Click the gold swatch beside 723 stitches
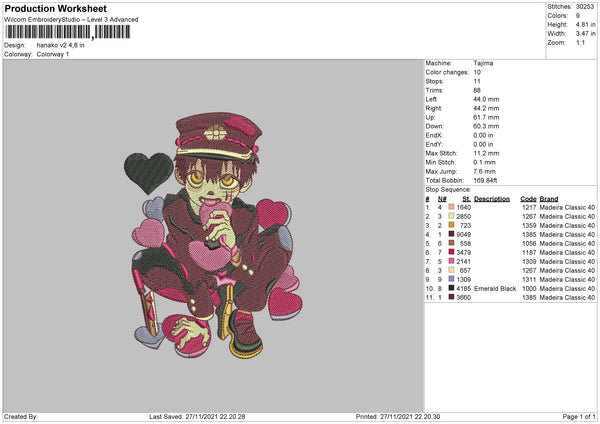The height and width of the screenshot is (424, 600). coord(451,225)
